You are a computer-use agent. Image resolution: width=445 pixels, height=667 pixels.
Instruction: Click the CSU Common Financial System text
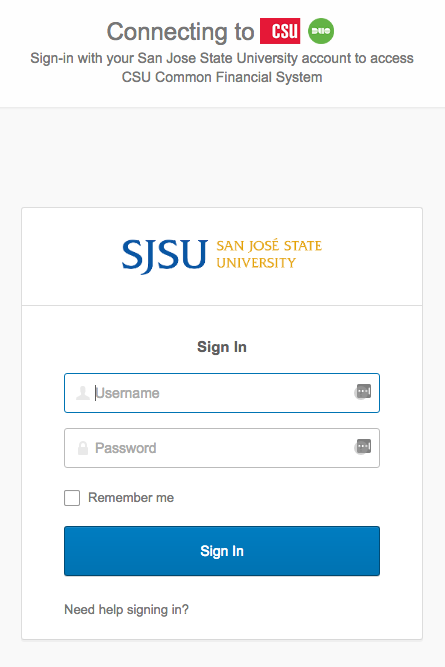pyautogui.click(x=222, y=77)
